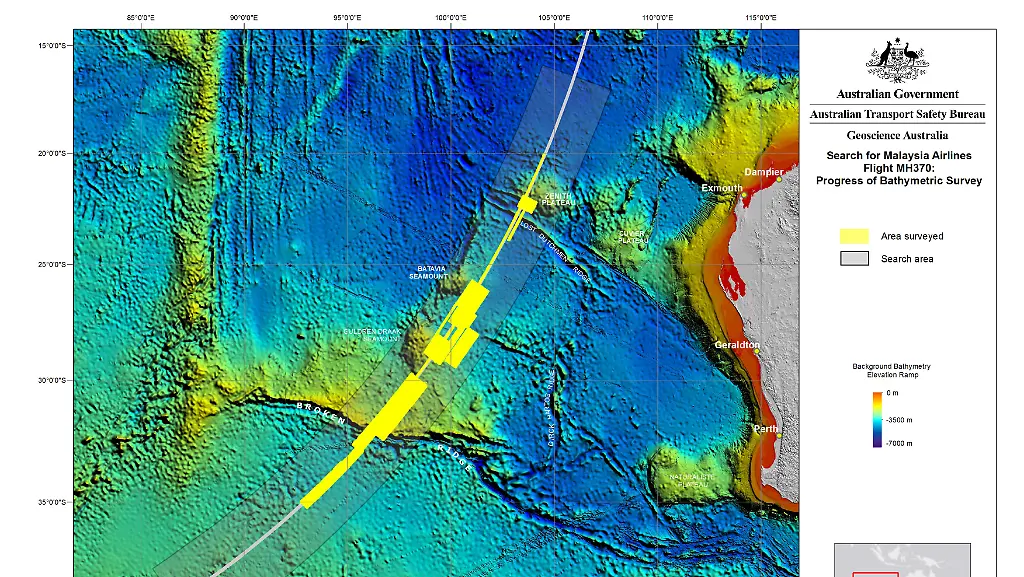Click the 30°0'0"S latitude label
The width and height of the screenshot is (1024, 577).
[x=51, y=380]
